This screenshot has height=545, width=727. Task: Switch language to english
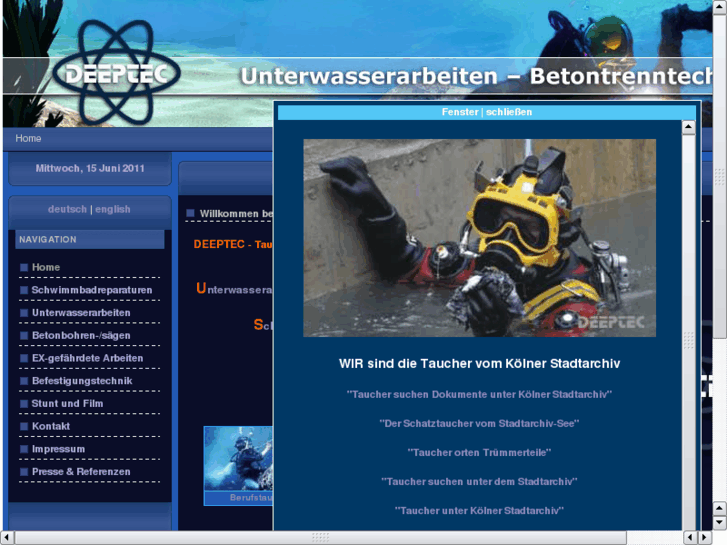point(113,209)
